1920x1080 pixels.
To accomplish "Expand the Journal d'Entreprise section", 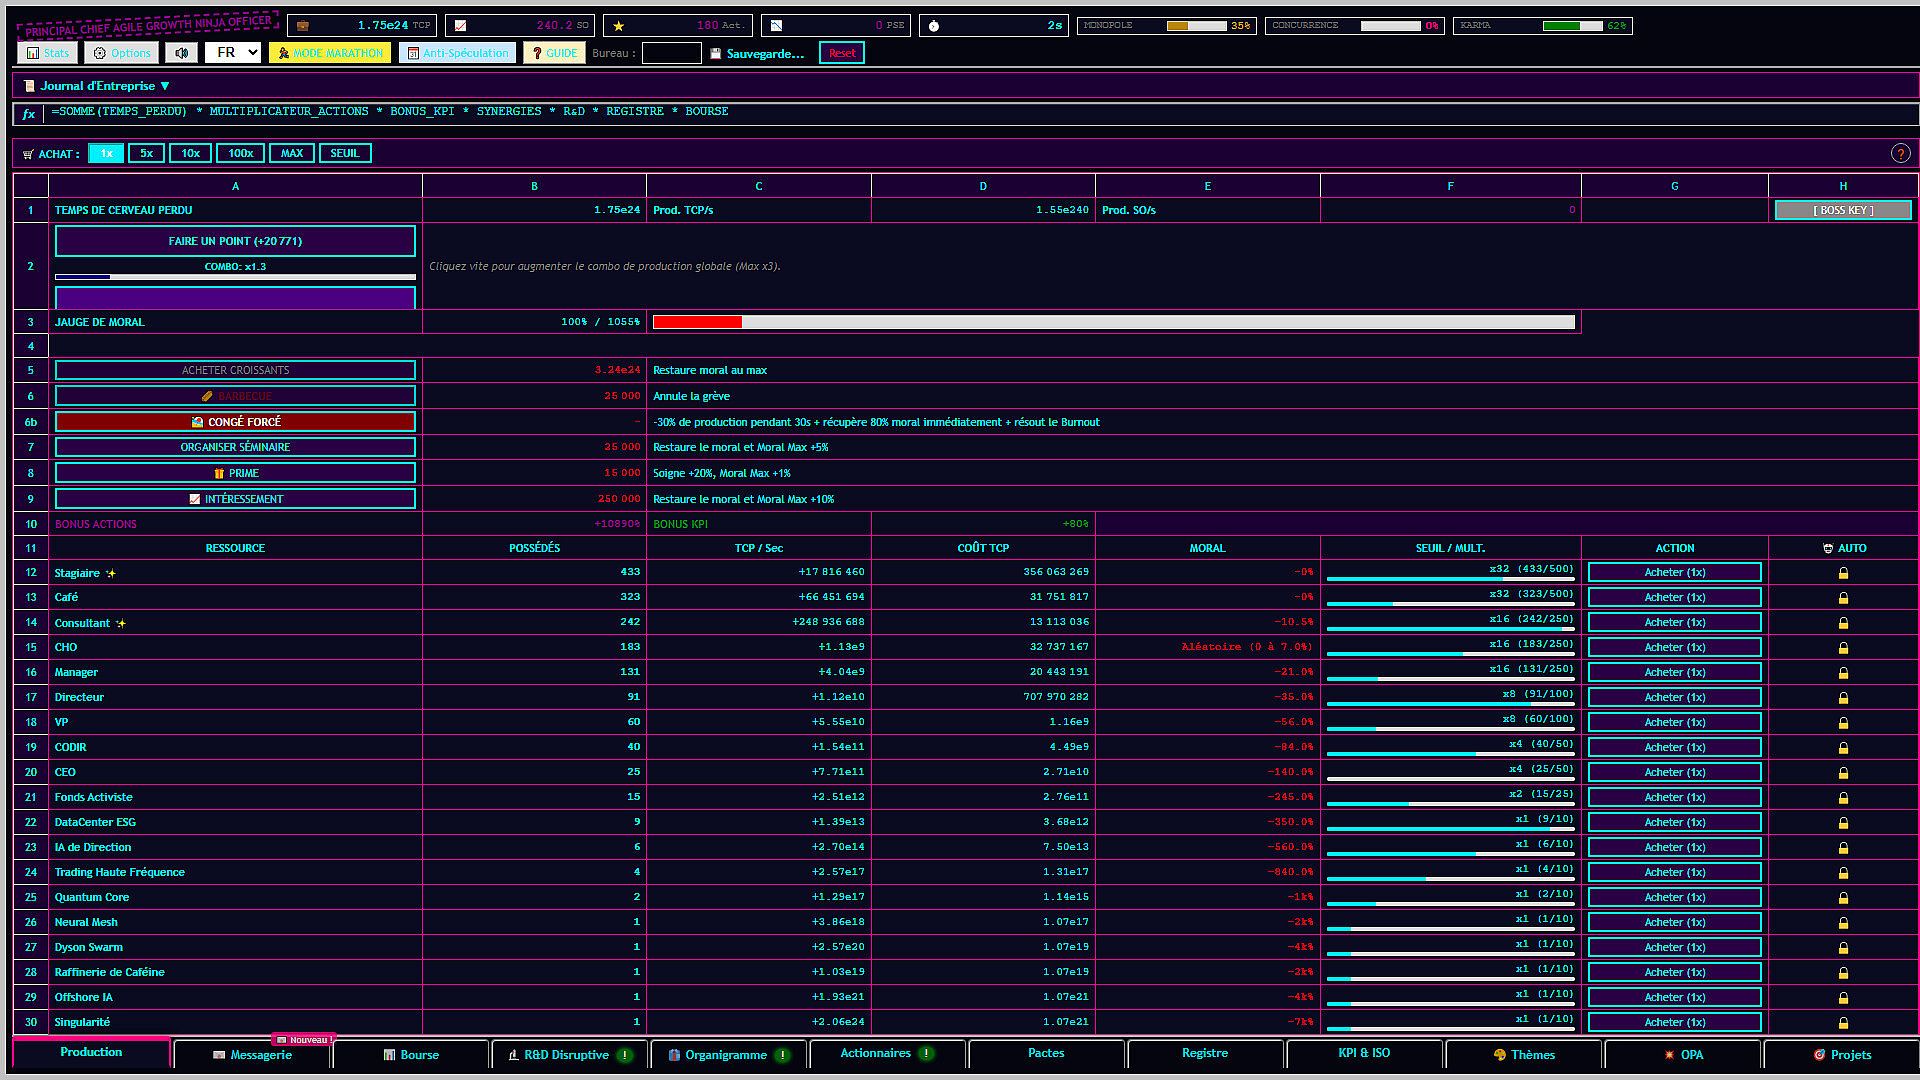I will (x=96, y=86).
